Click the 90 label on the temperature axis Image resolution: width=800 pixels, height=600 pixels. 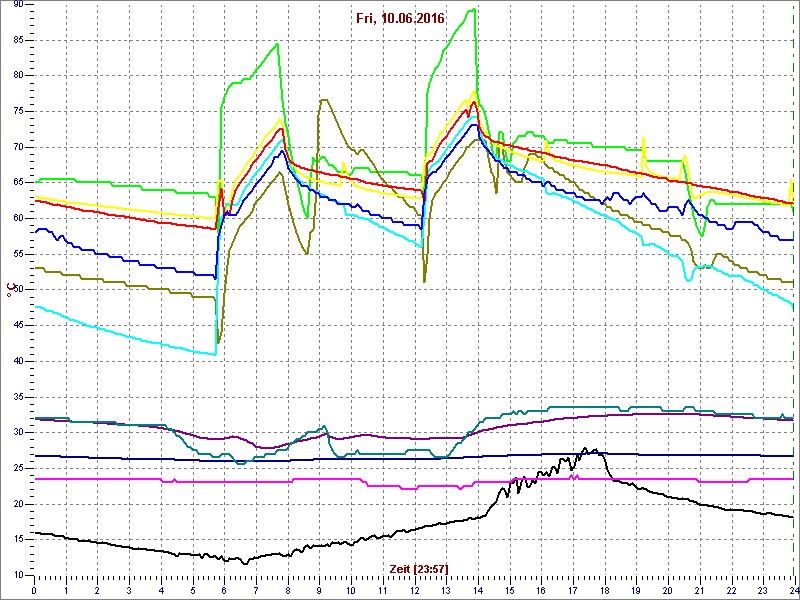pos(18,4)
